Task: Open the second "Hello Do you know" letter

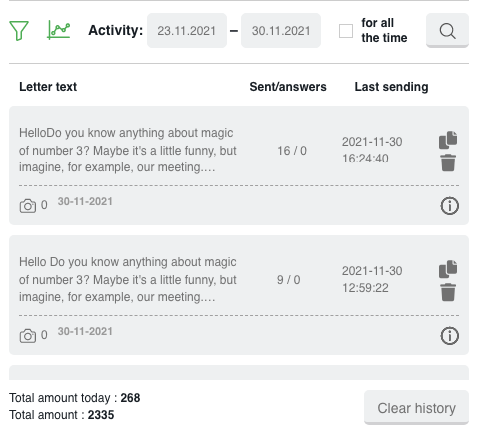Action: coord(128,279)
